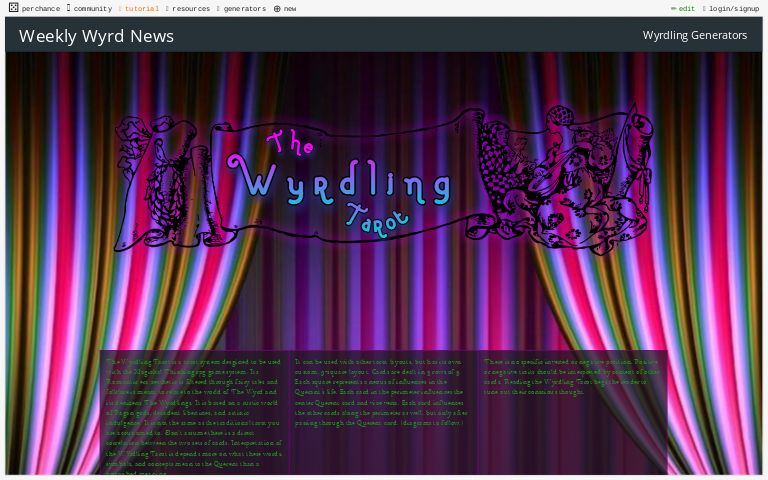The image size is (768, 480).
Task: Click the icon beside generators
Action: tap(218, 8)
